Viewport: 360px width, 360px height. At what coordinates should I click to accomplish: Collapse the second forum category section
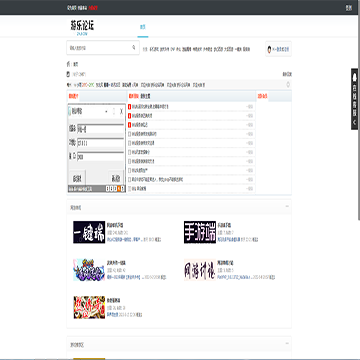point(287,344)
